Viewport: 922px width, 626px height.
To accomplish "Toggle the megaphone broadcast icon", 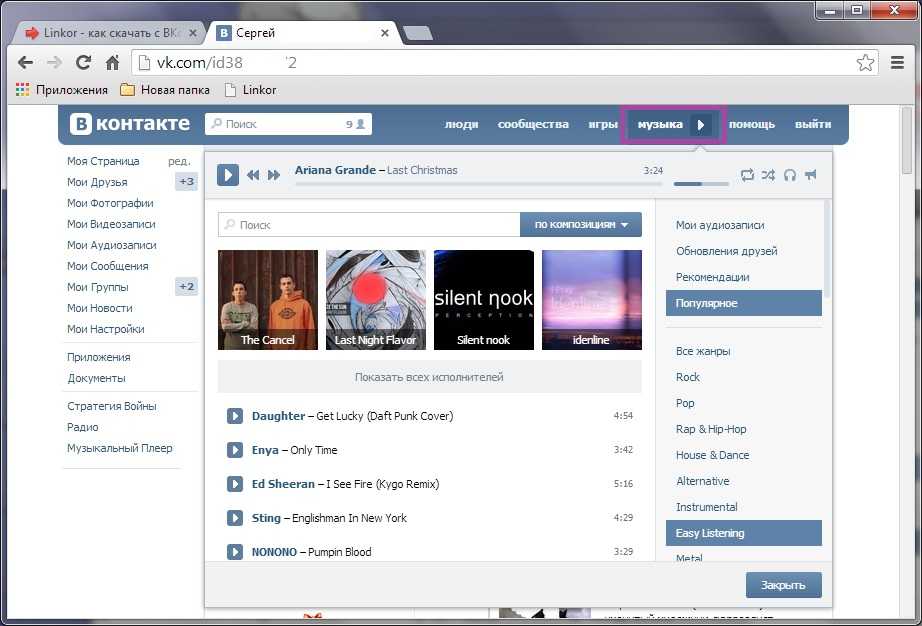I will 811,175.
